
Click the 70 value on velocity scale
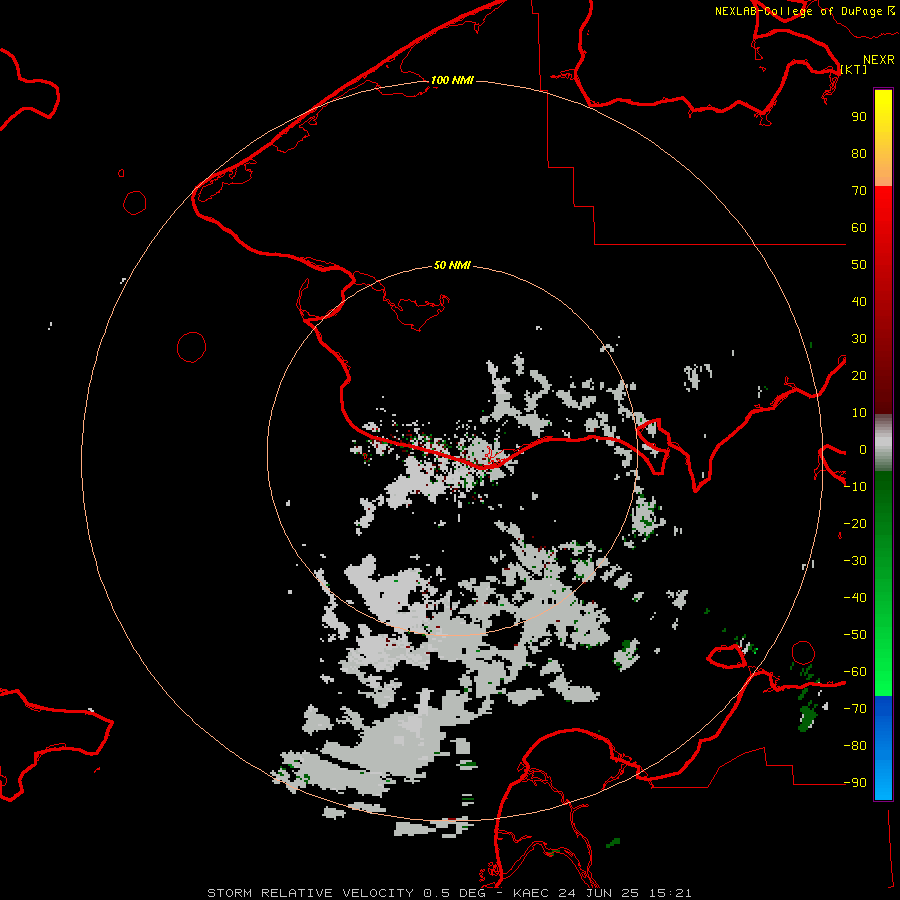tap(859, 191)
